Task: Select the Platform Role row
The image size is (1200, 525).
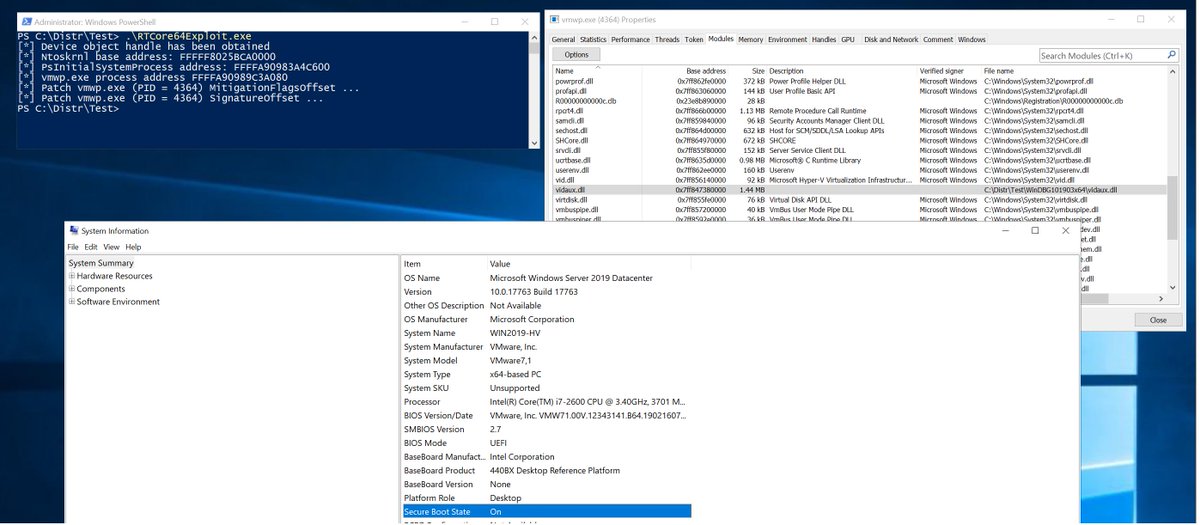Action: click(x=545, y=497)
